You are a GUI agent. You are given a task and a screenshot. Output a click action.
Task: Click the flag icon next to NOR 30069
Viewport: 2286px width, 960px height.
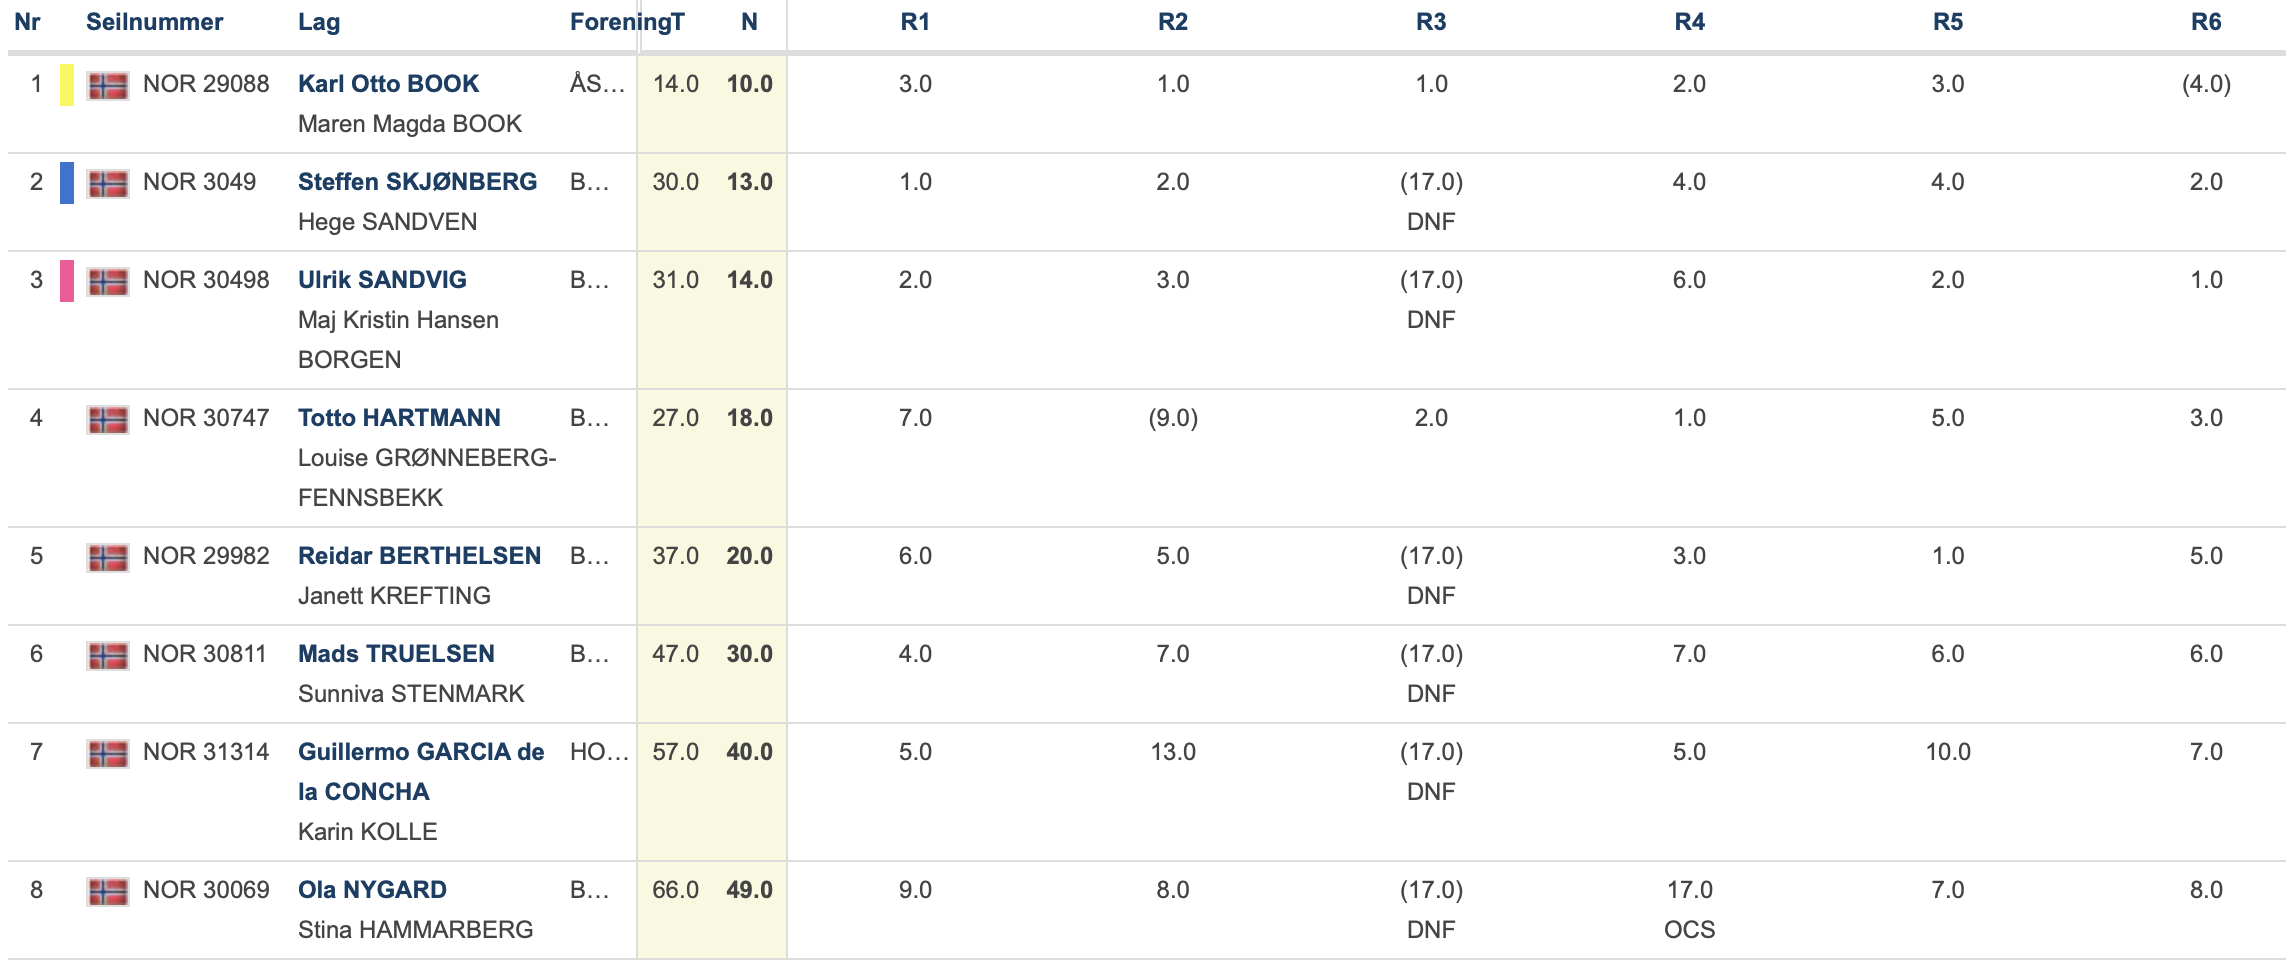coord(108,892)
